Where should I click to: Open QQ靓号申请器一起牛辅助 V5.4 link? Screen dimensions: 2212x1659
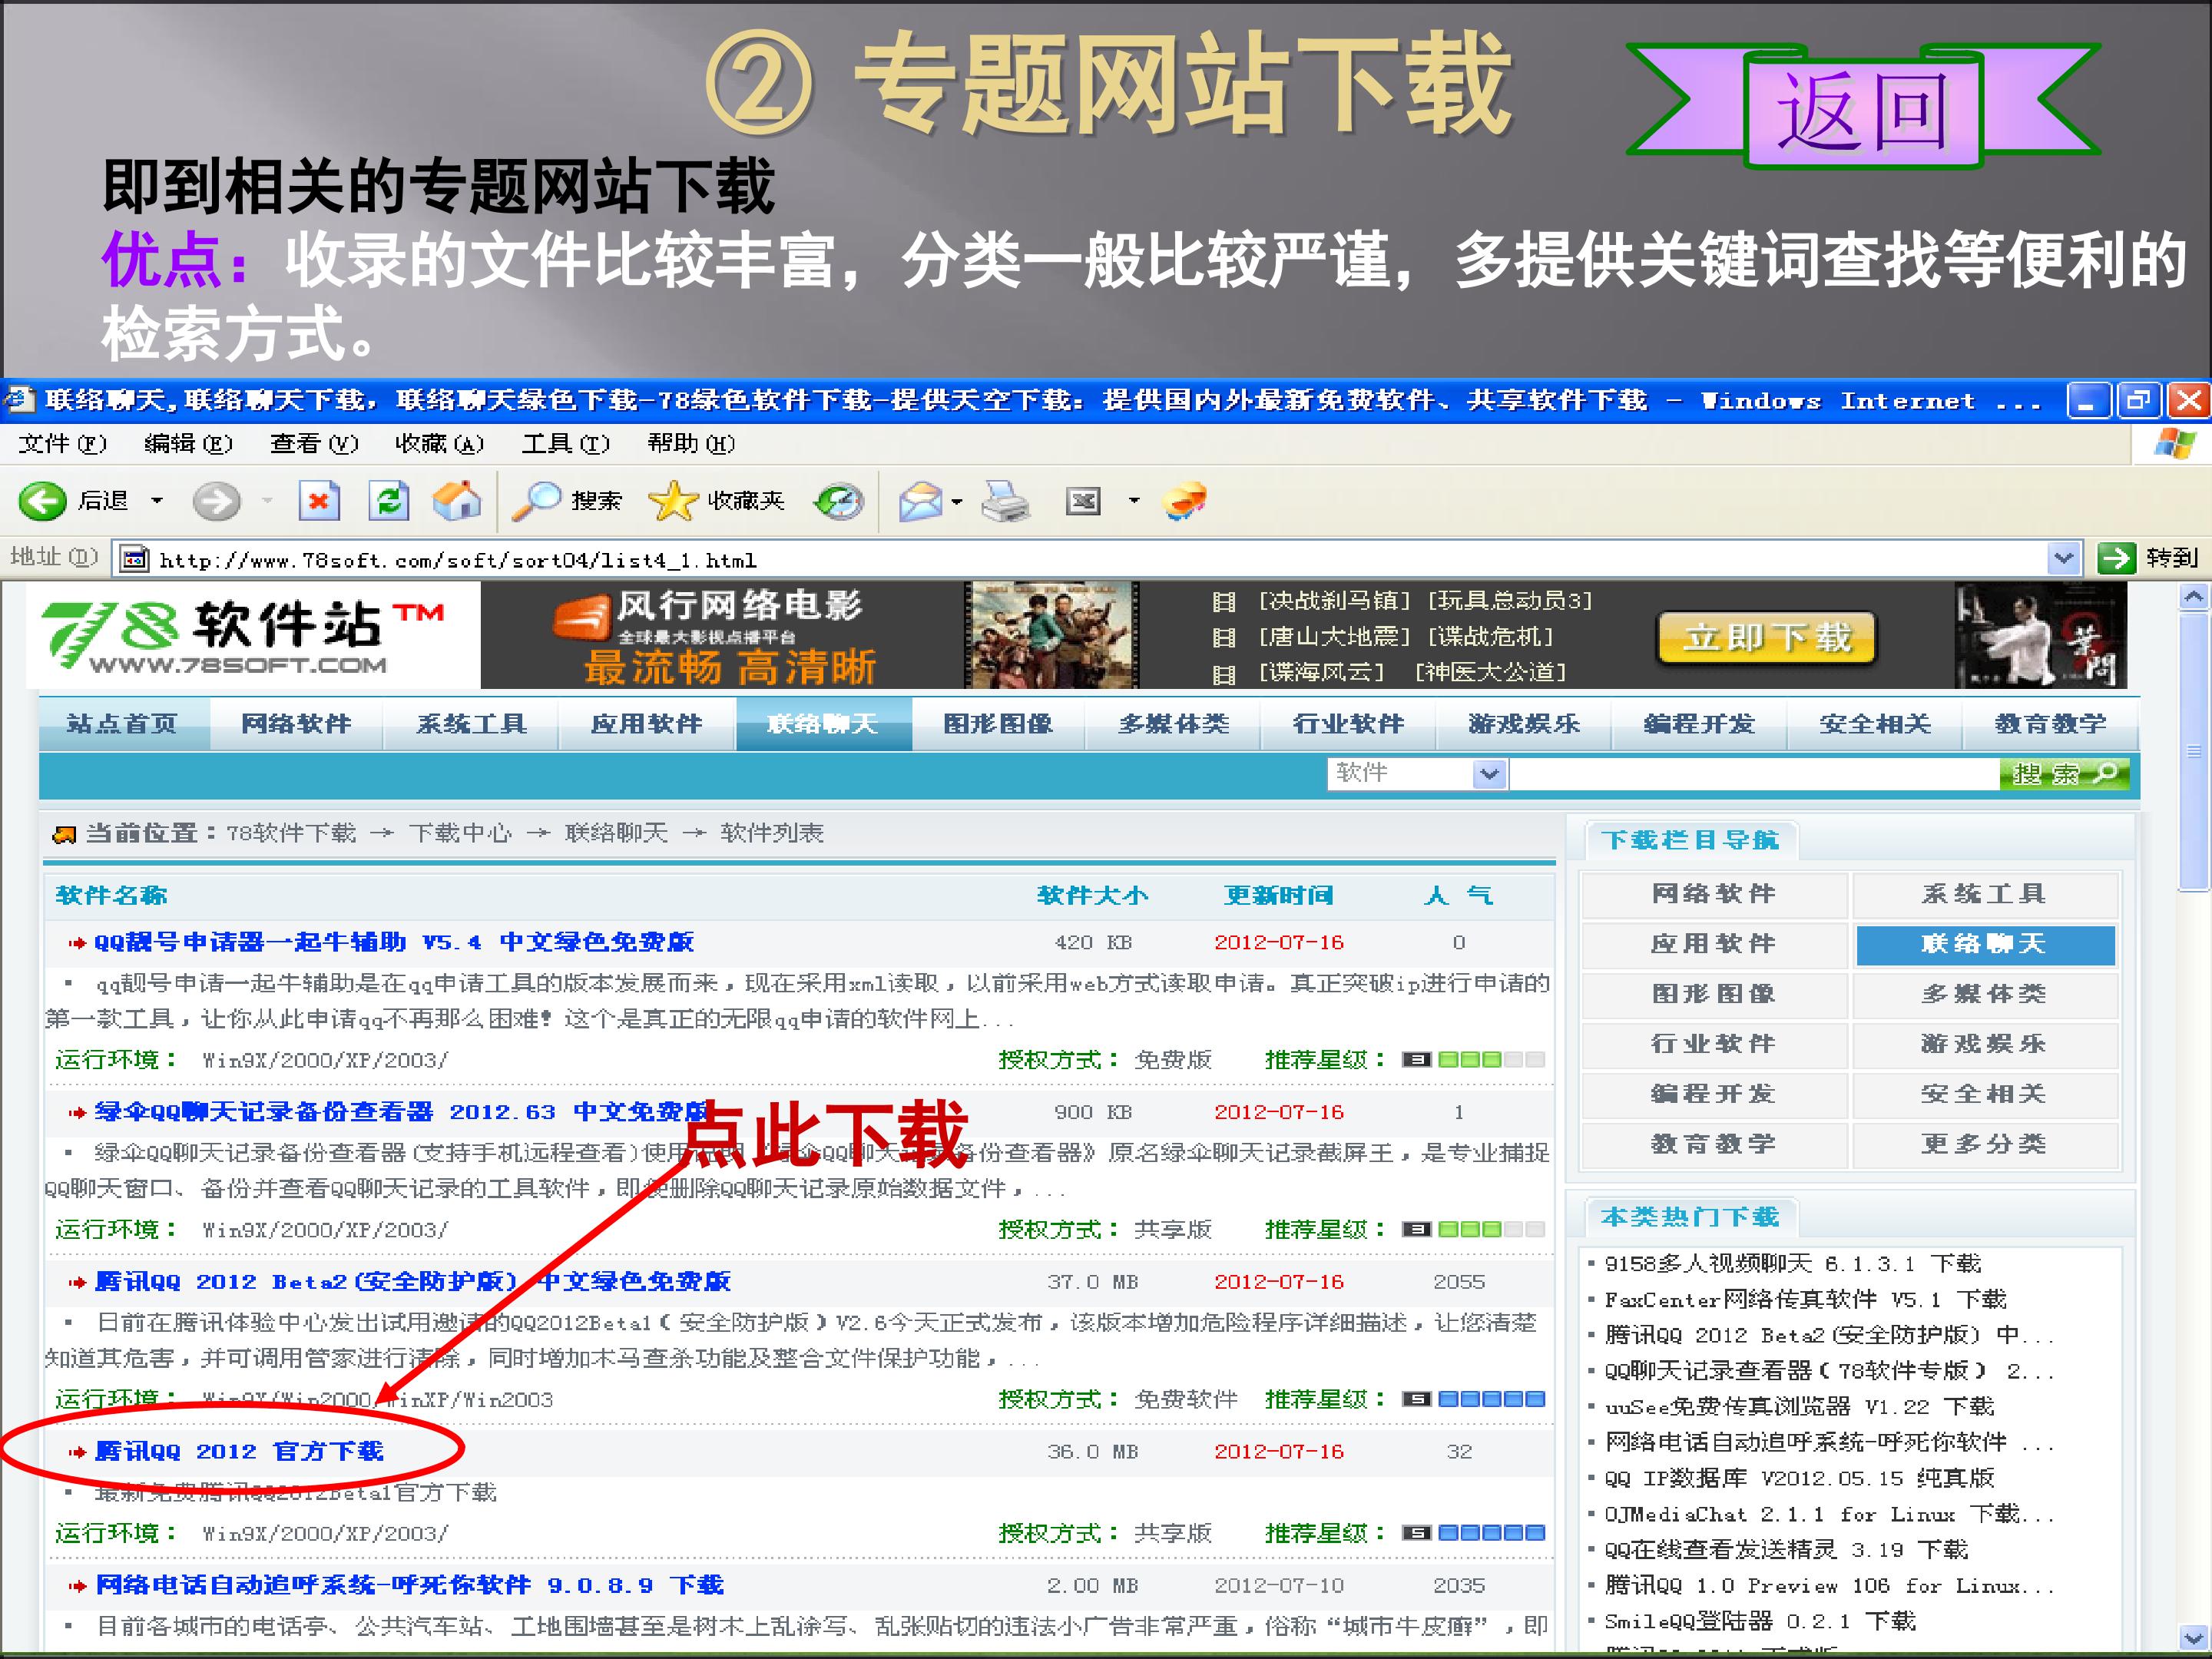pyautogui.click(x=394, y=942)
